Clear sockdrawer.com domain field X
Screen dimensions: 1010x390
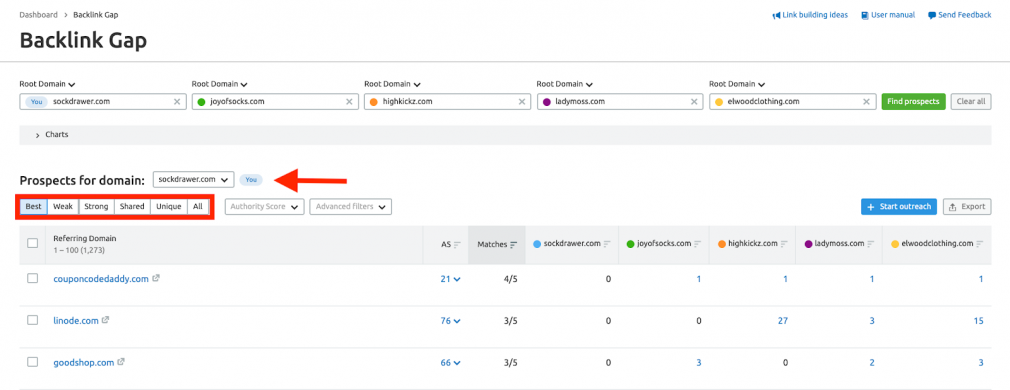(176, 102)
